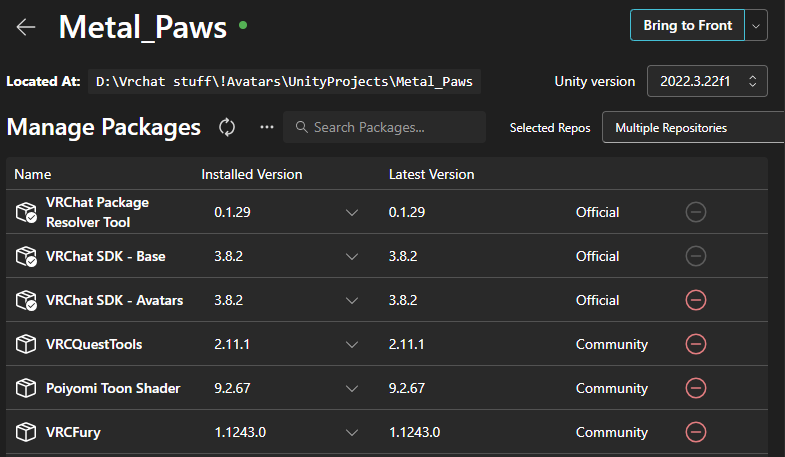Screen dimensions: 785x457
Task: Remove Poiyomi Toon Shader package
Action: coord(696,388)
